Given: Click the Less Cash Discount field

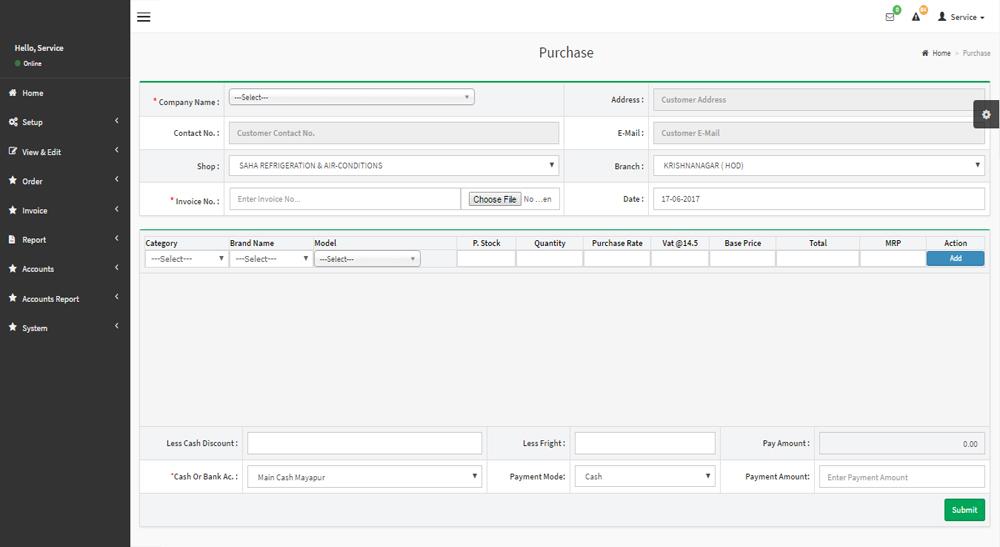Looking at the screenshot, I should point(364,443).
